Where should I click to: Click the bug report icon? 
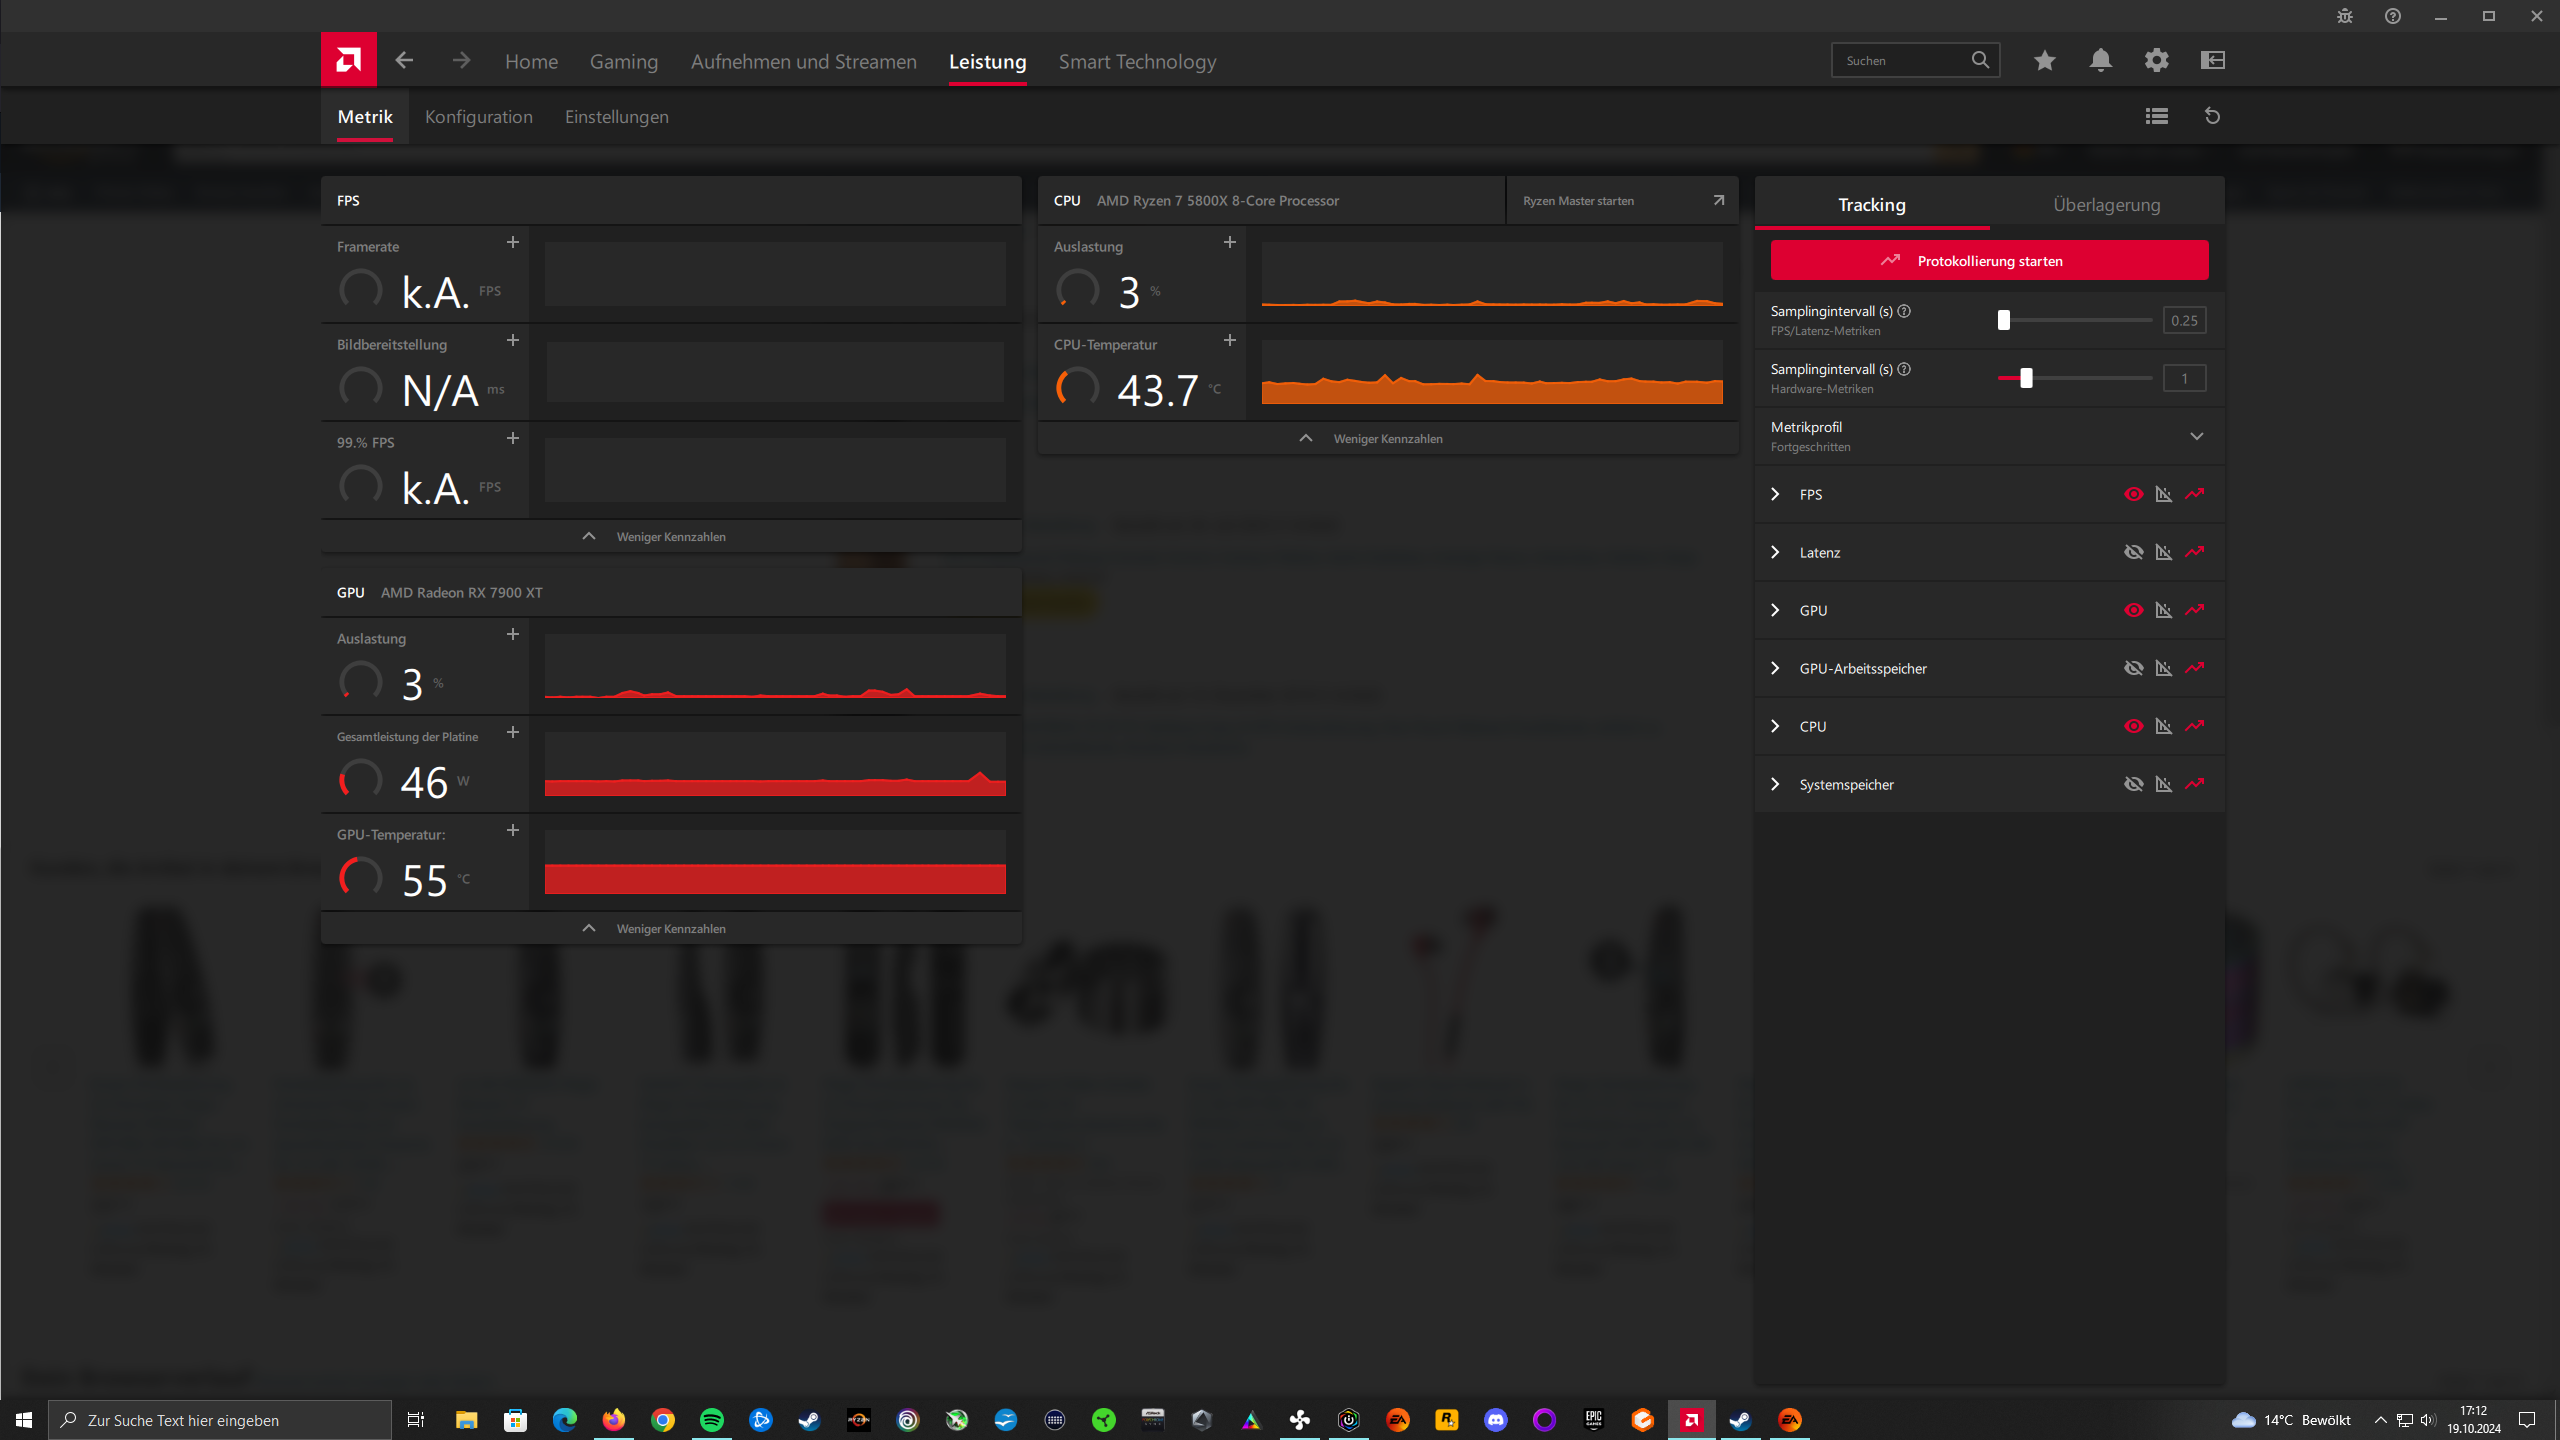pyautogui.click(x=2344, y=16)
